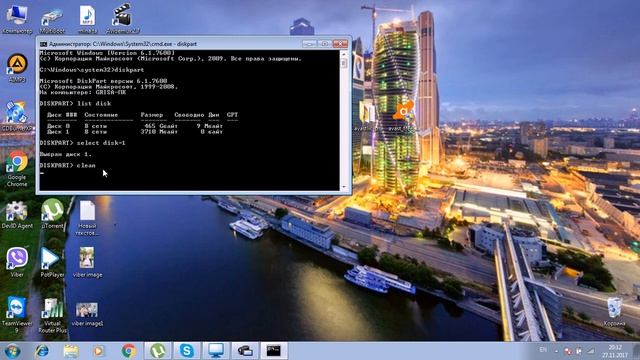640x360 pixels.
Task: Click the taskbar clock and date
Action: click(615, 351)
